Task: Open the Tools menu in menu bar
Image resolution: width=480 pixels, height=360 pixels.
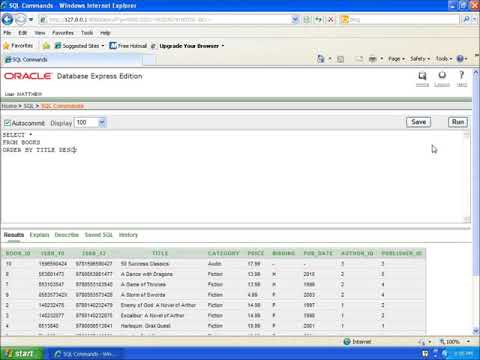Action: (x=87, y=33)
